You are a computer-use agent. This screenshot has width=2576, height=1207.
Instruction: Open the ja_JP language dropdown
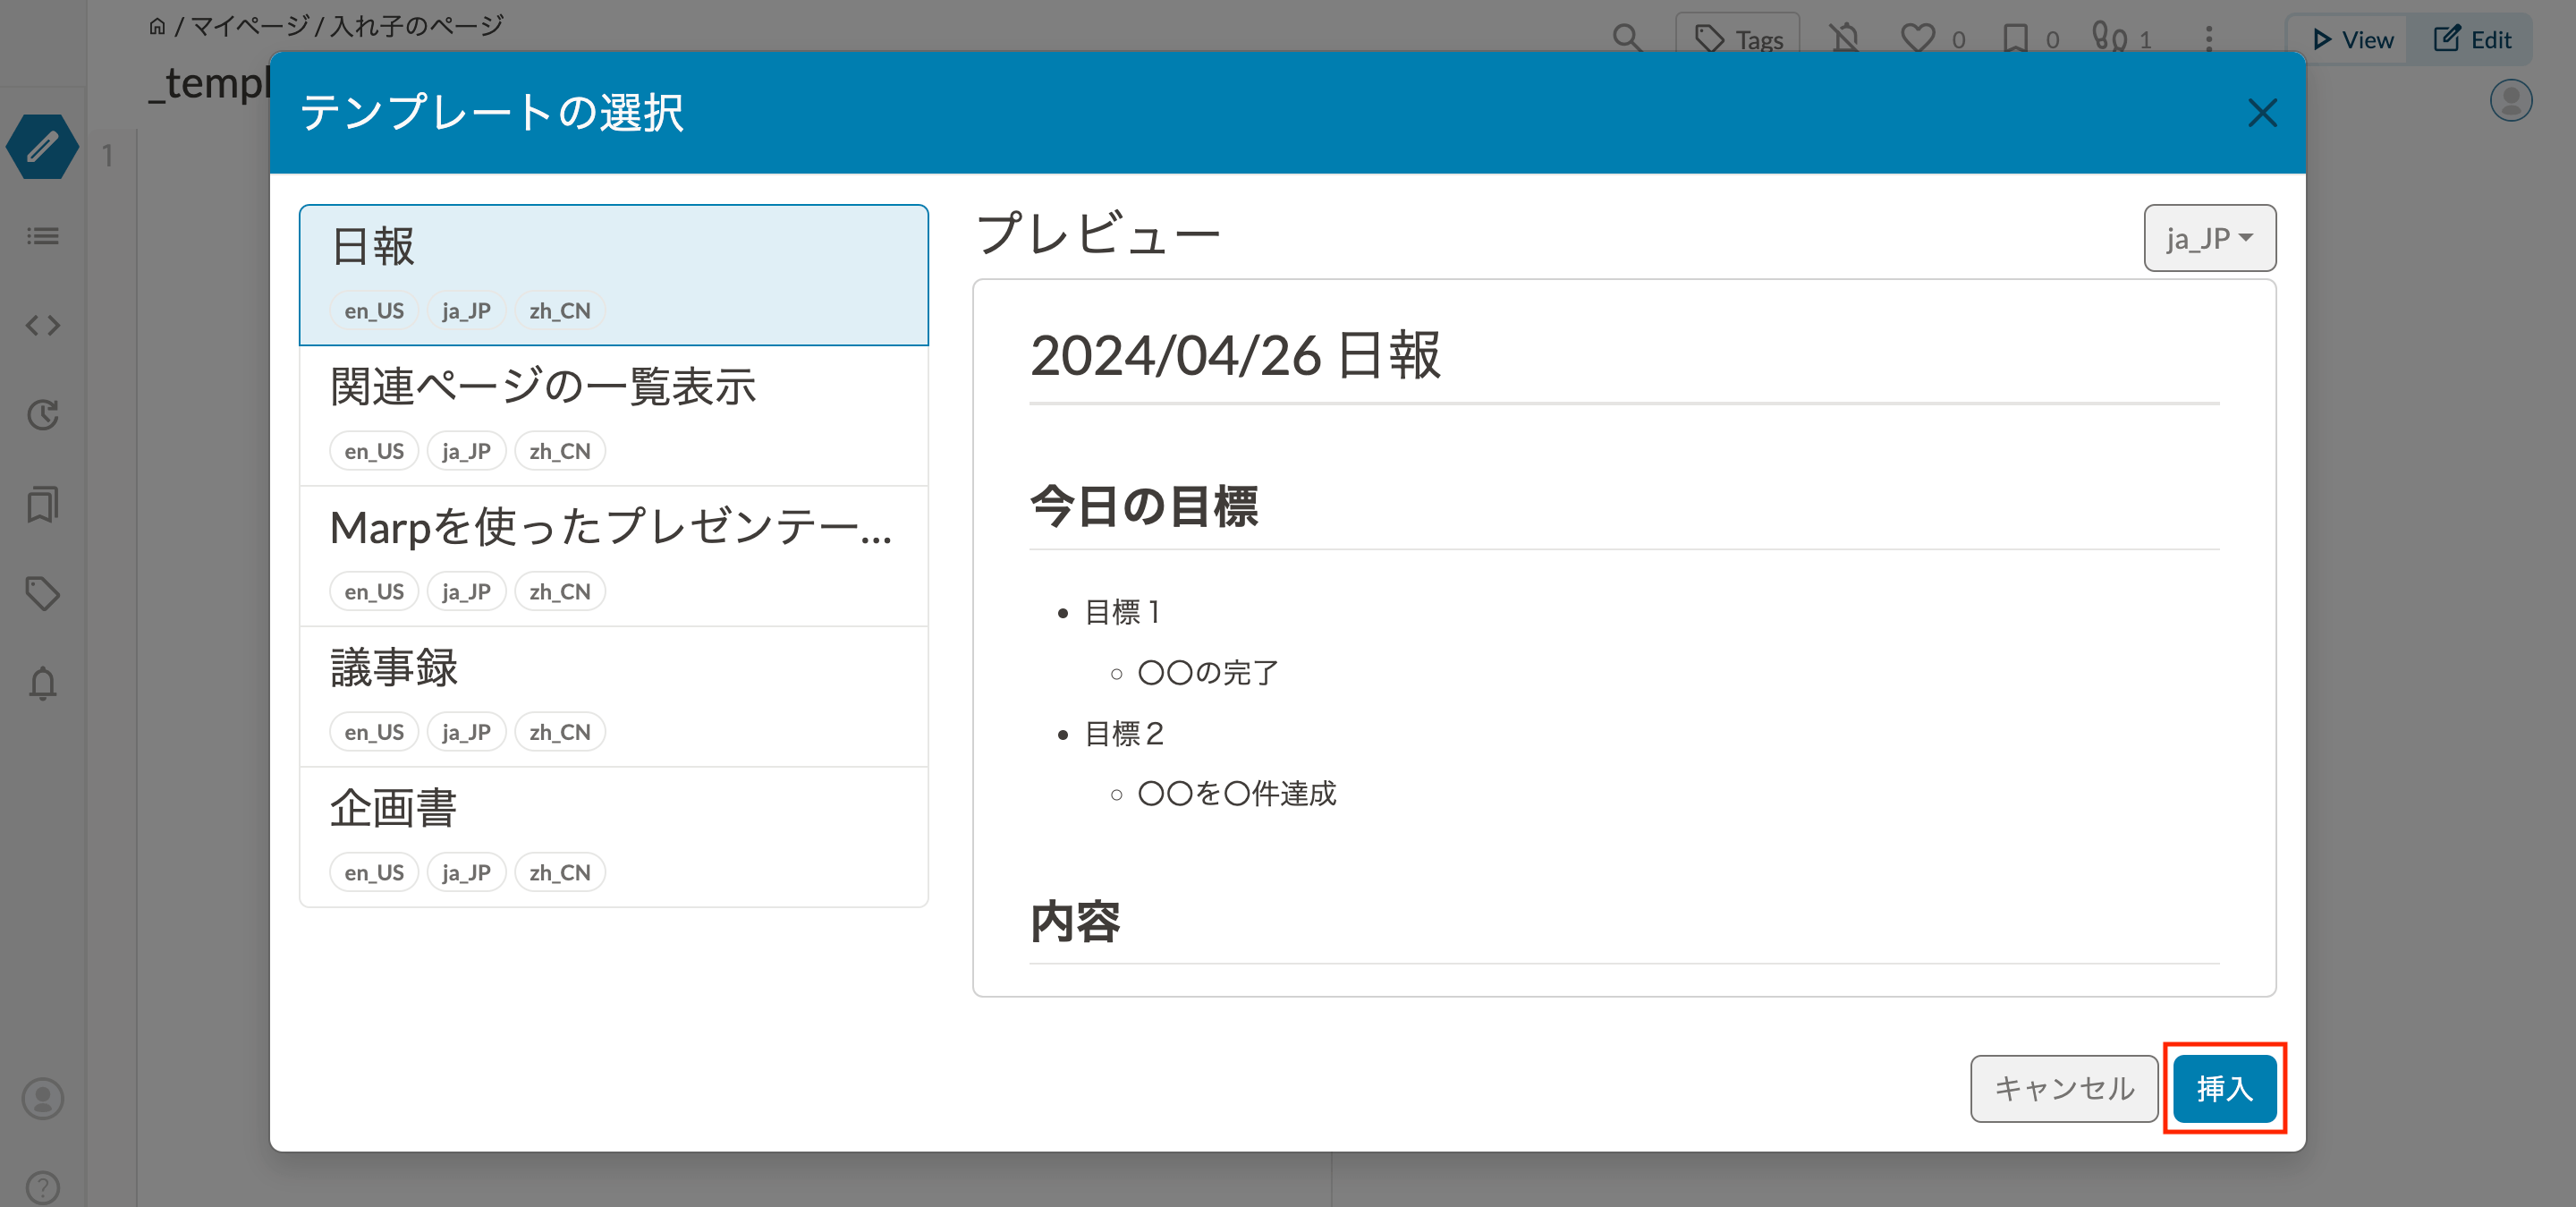[x=2209, y=237]
